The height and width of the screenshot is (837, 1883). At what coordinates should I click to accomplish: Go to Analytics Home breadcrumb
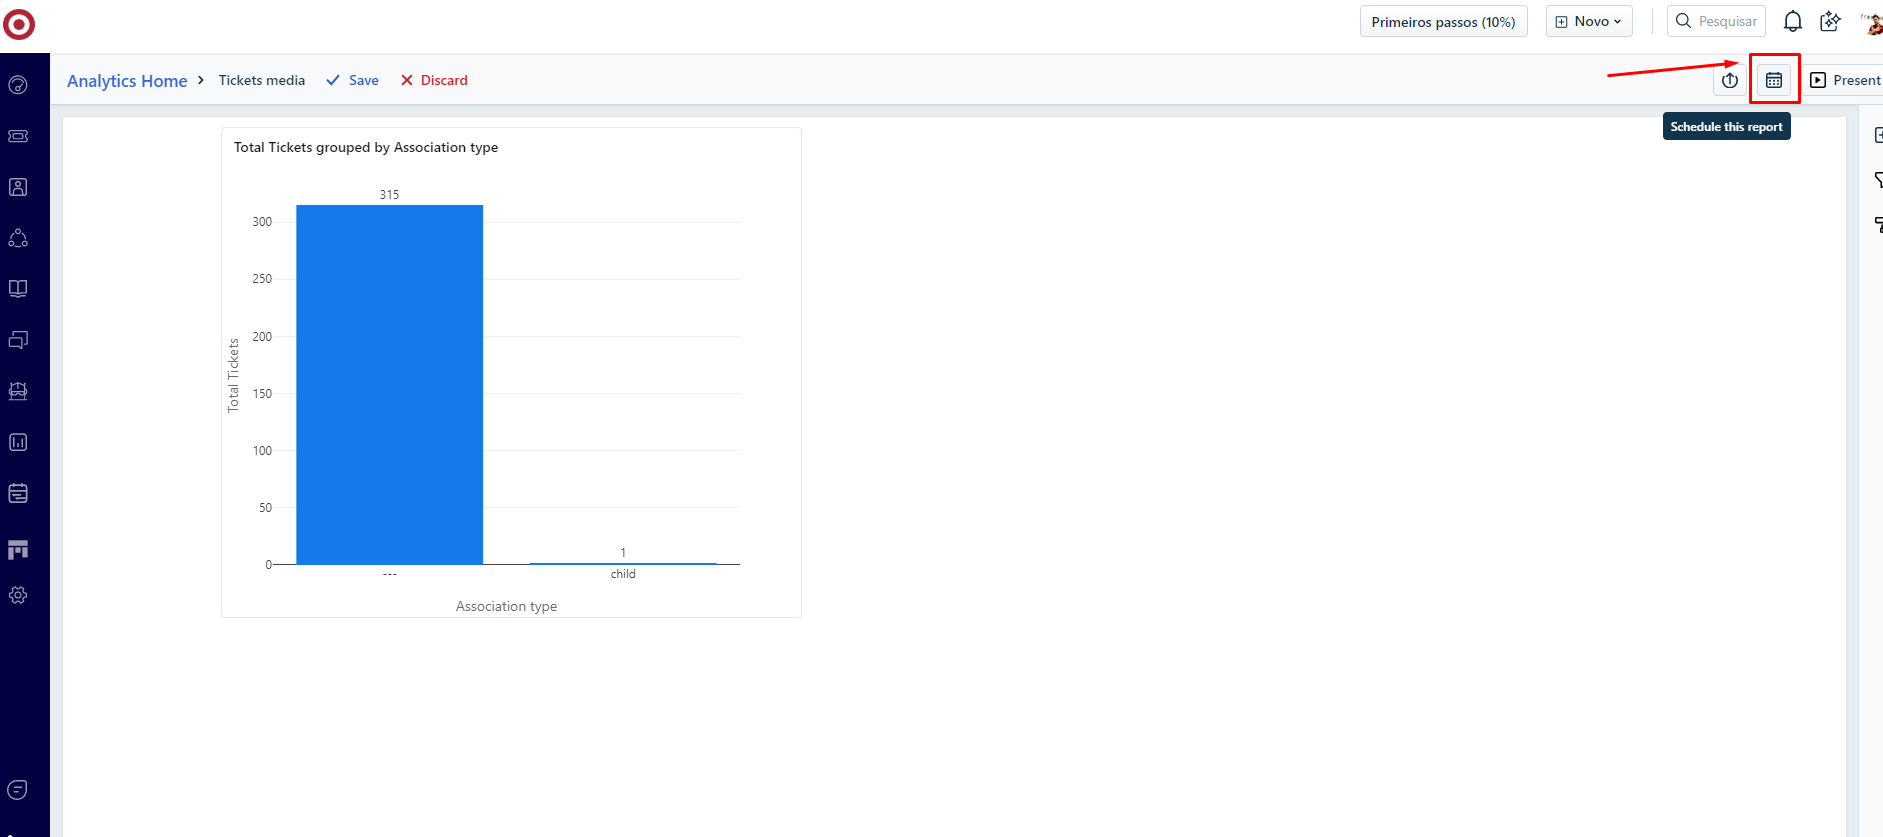127,81
